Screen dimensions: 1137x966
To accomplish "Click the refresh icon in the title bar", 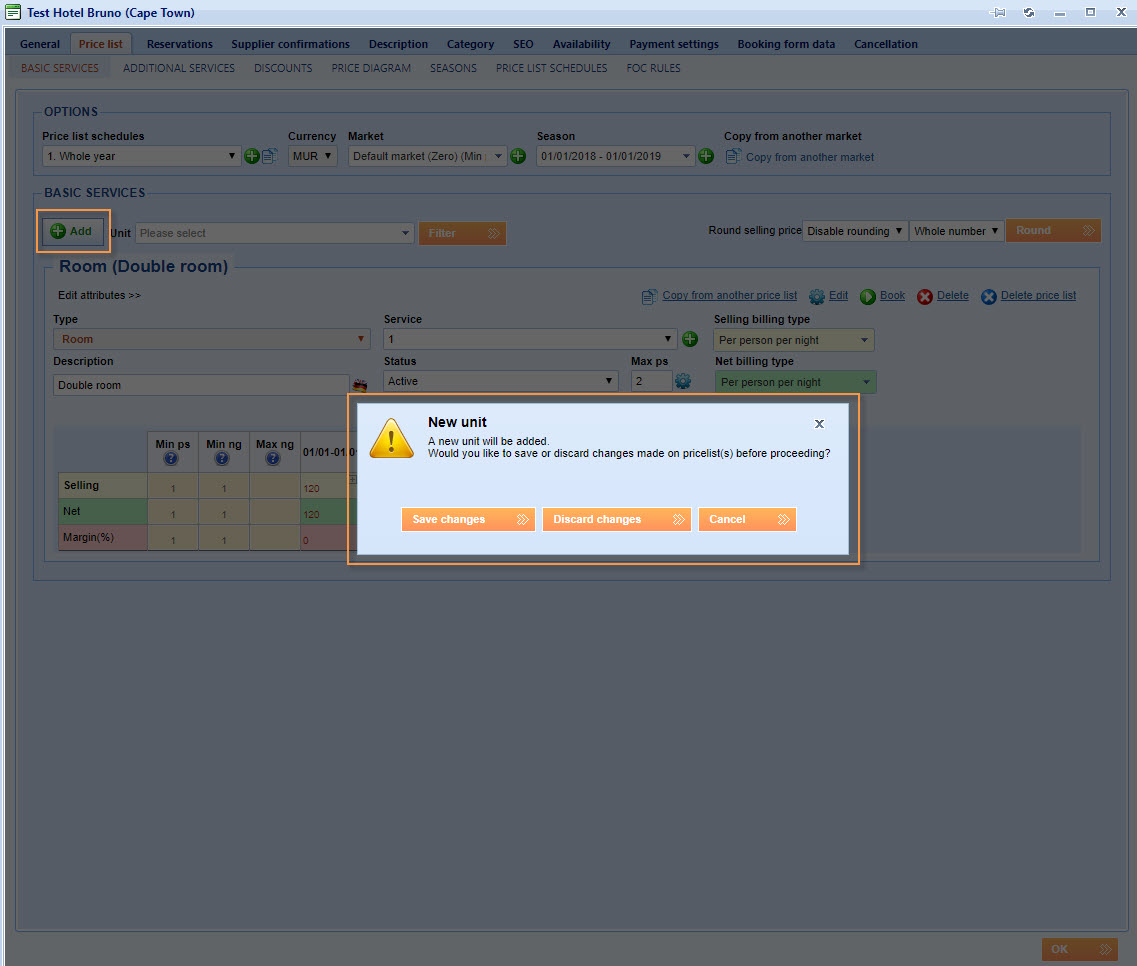I will tap(1029, 12).
